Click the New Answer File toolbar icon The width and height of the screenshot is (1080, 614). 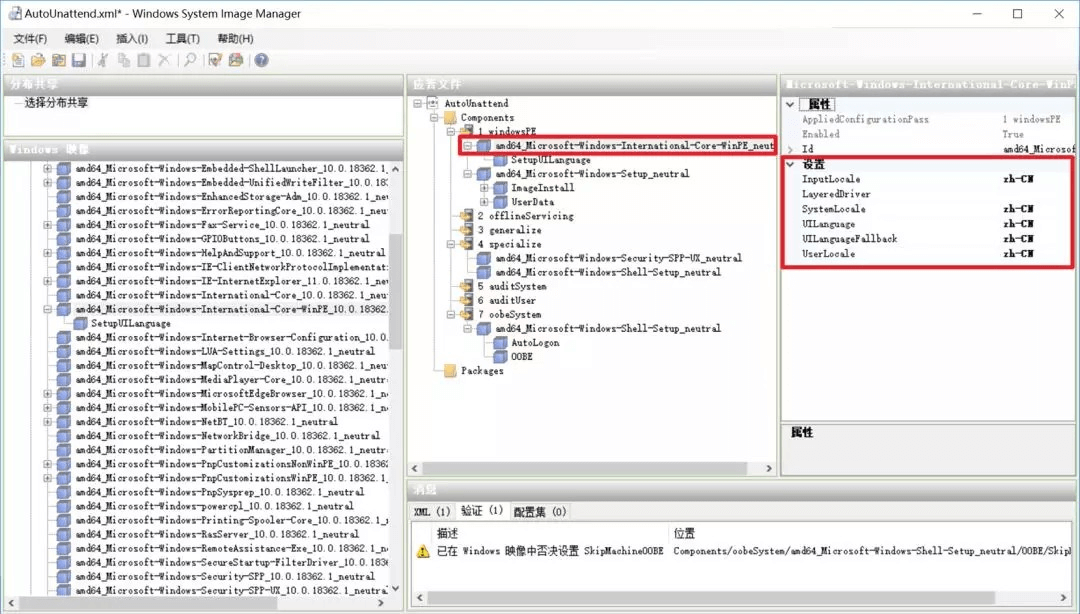[x=18, y=61]
